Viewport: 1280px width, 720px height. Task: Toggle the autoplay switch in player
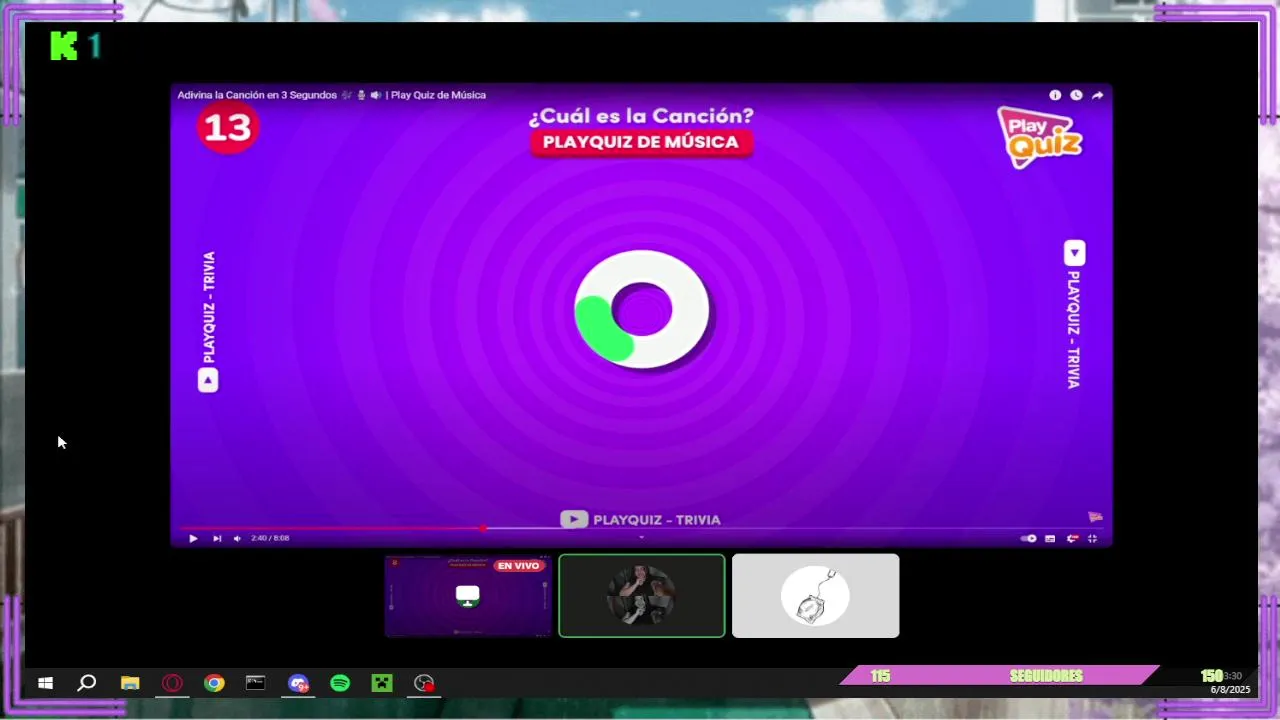coord(1028,538)
